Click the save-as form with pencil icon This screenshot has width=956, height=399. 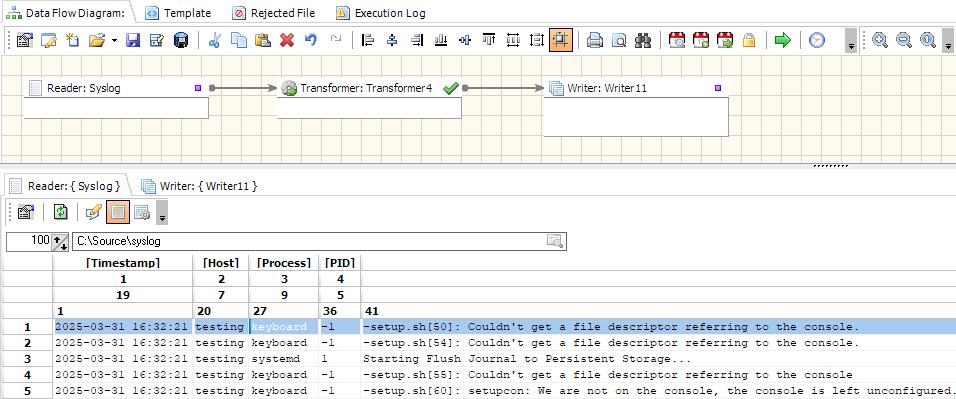[157, 40]
